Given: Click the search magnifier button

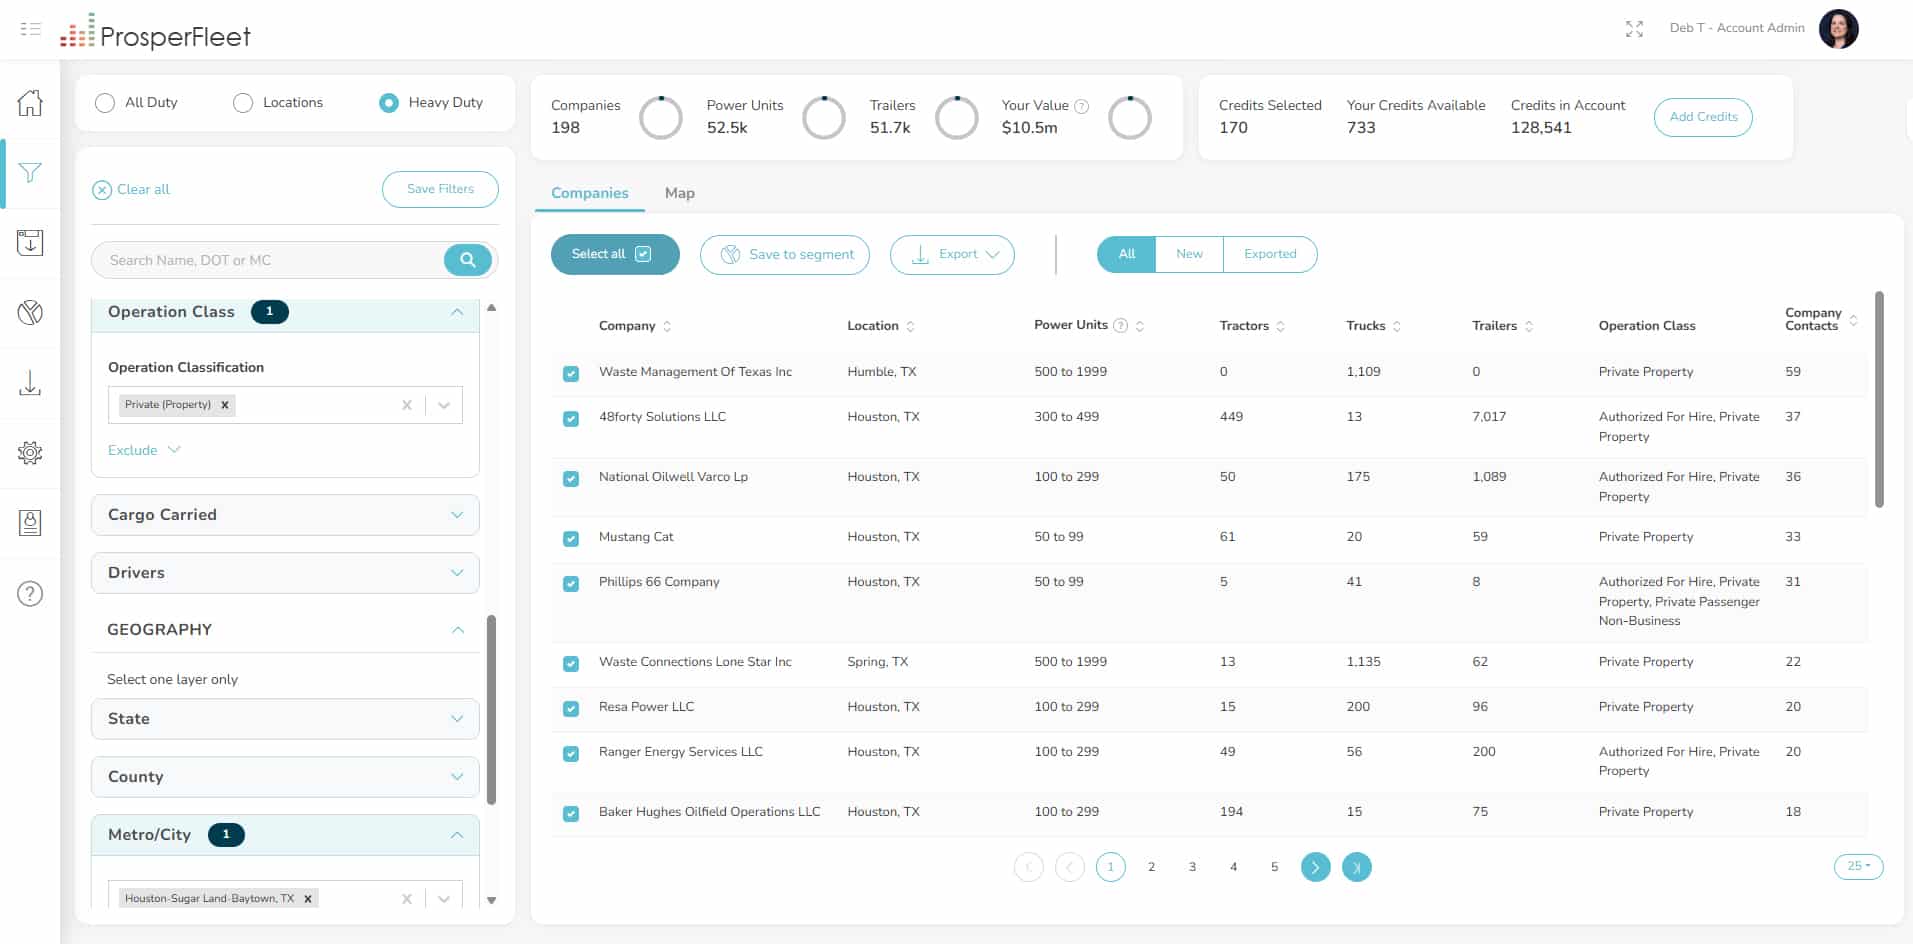Looking at the screenshot, I should (x=467, y=260).
